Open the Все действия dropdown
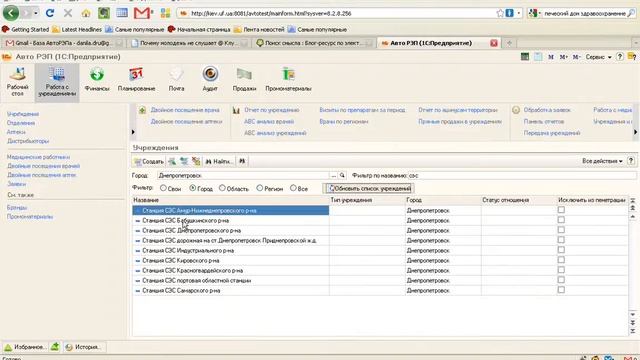The image size is (640, 360). click(602, 161)
